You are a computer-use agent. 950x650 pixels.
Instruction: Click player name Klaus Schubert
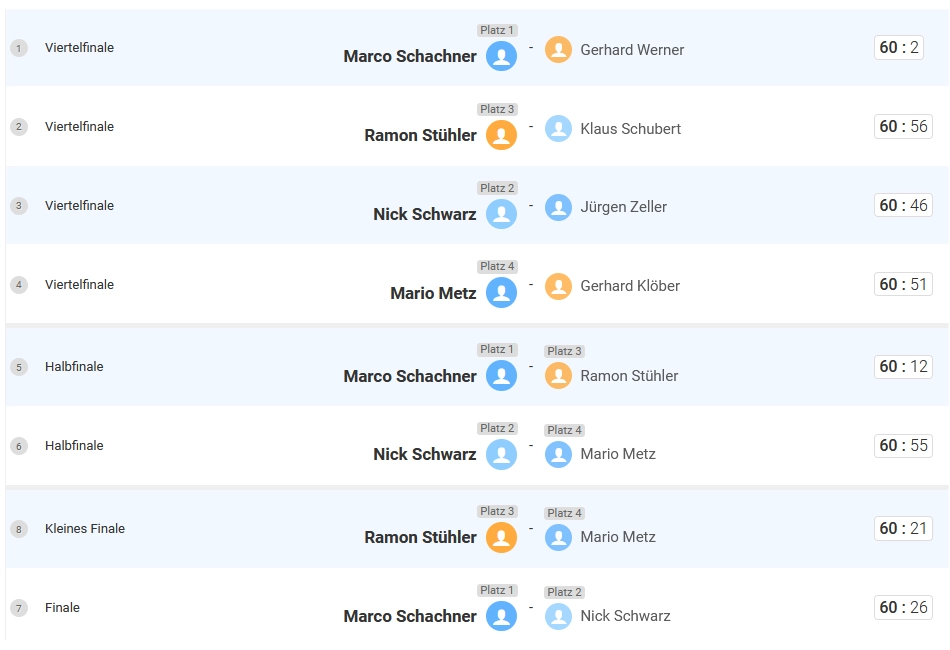[630, 129]
